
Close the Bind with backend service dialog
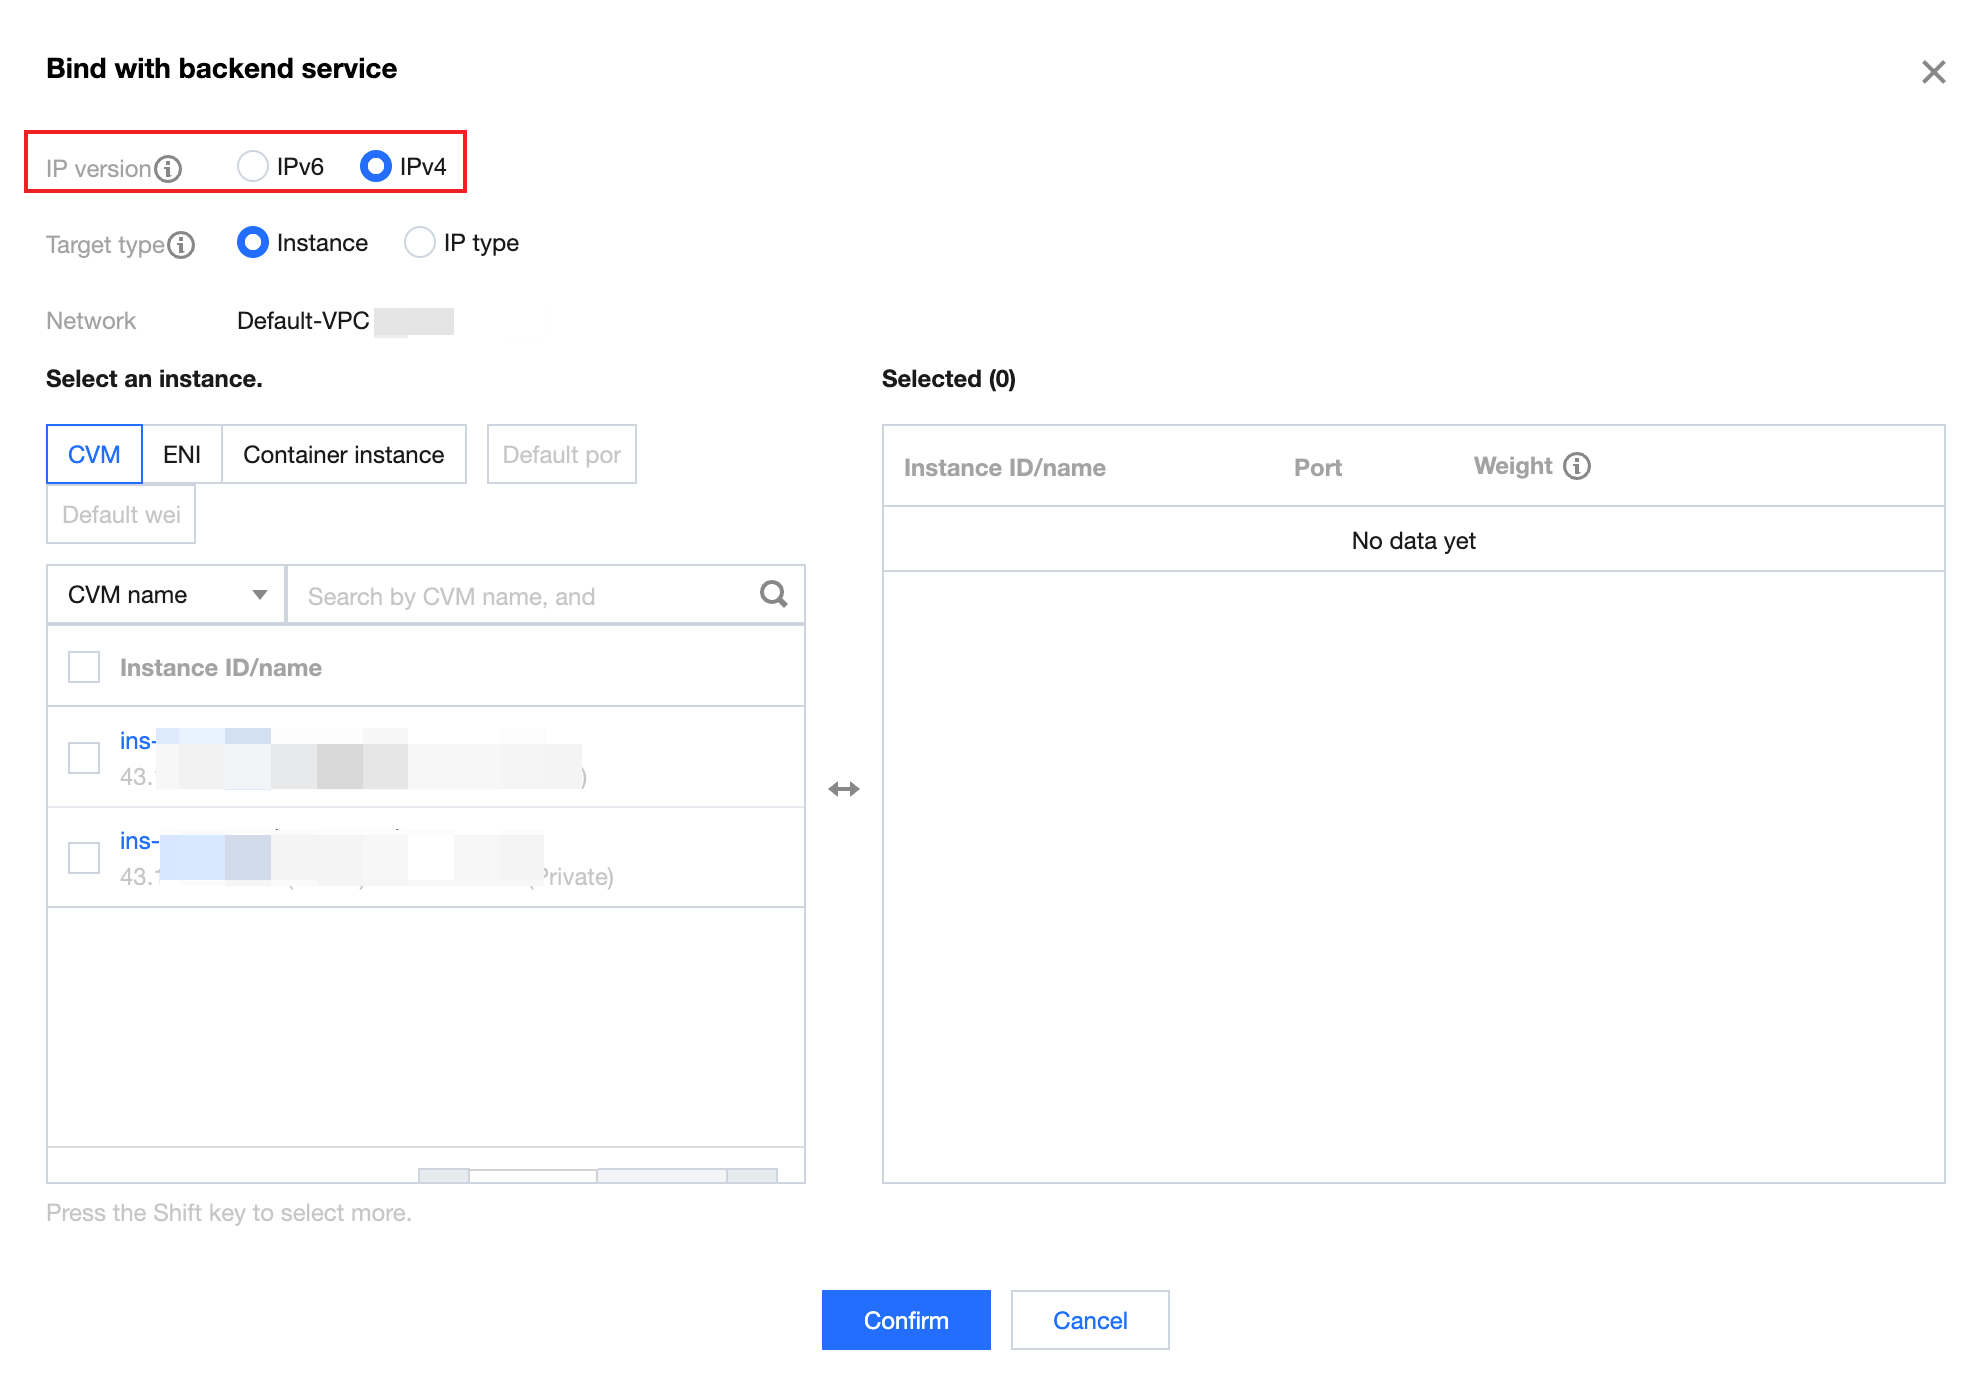1933,72
